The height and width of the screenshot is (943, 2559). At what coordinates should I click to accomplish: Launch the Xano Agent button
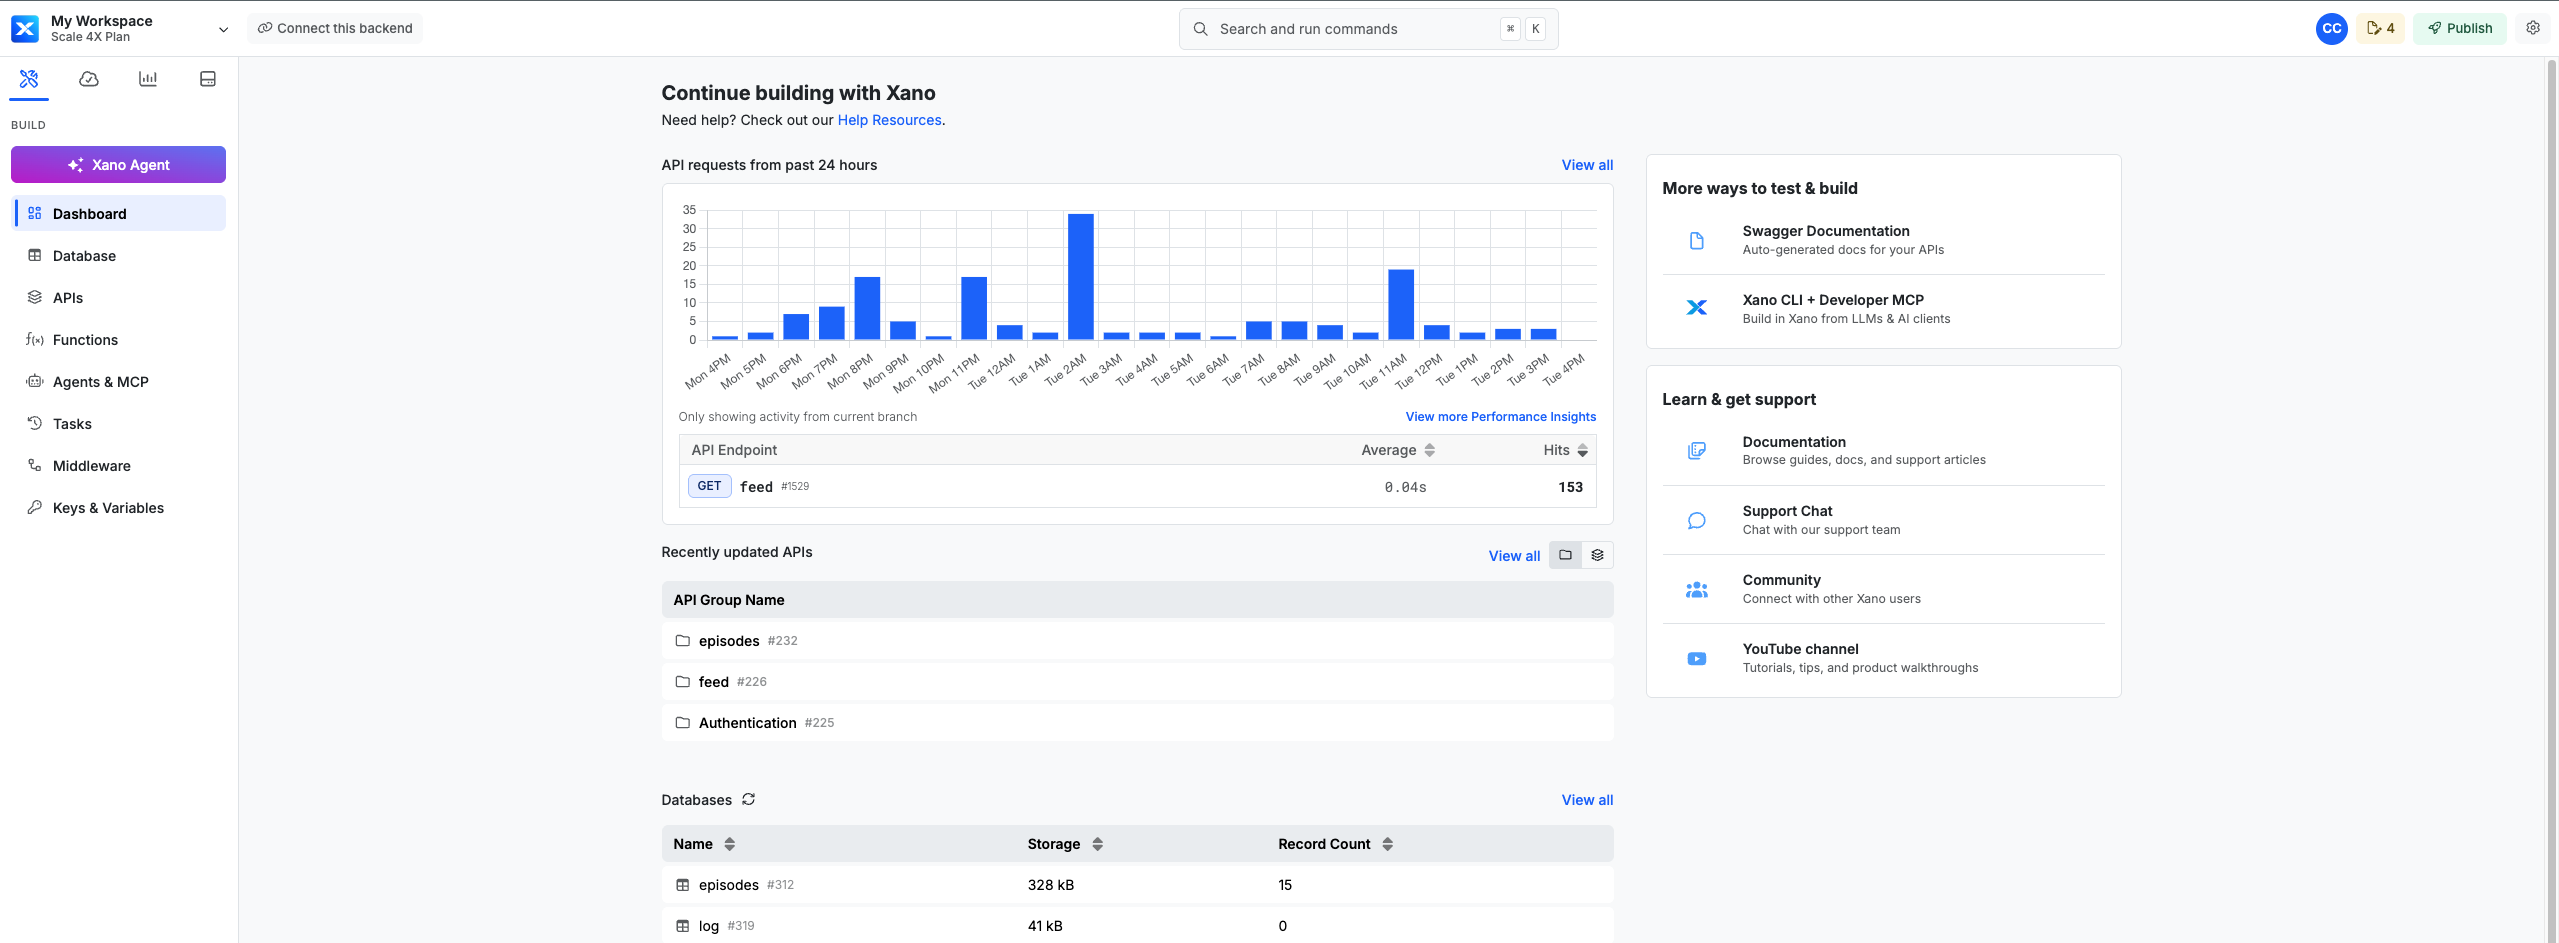119,165
